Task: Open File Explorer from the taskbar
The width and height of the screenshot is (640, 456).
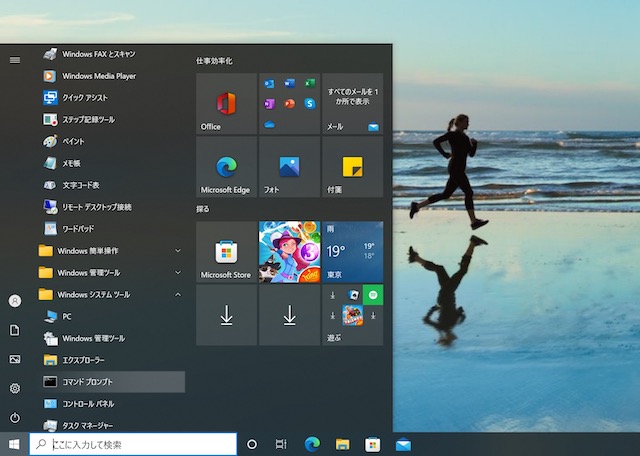Action: pos(342,444)
